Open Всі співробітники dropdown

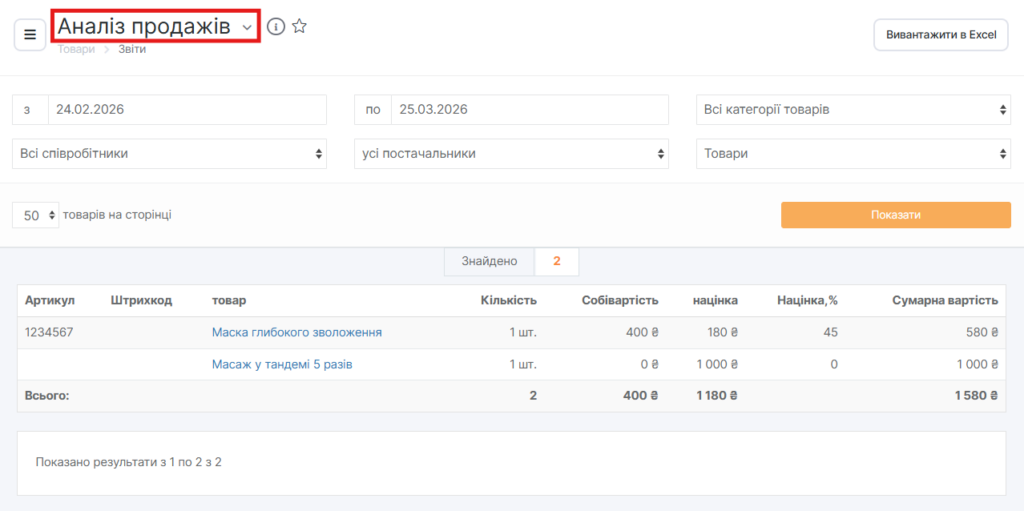pyautogui.click(x=169, y=154)
